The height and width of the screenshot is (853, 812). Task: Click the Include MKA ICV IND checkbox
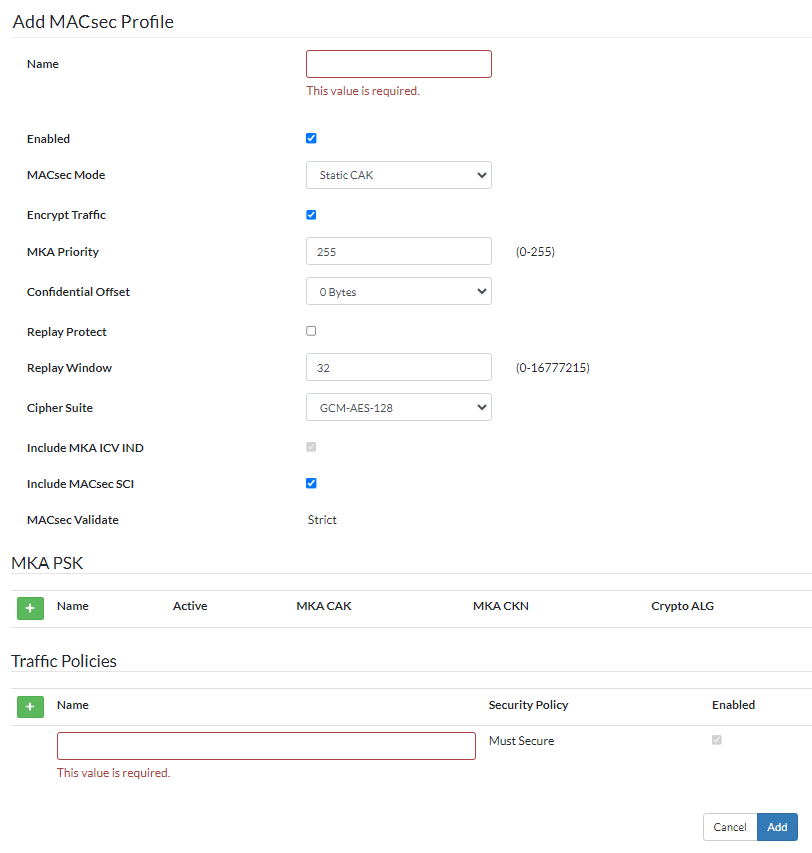[x=311, y=447]
